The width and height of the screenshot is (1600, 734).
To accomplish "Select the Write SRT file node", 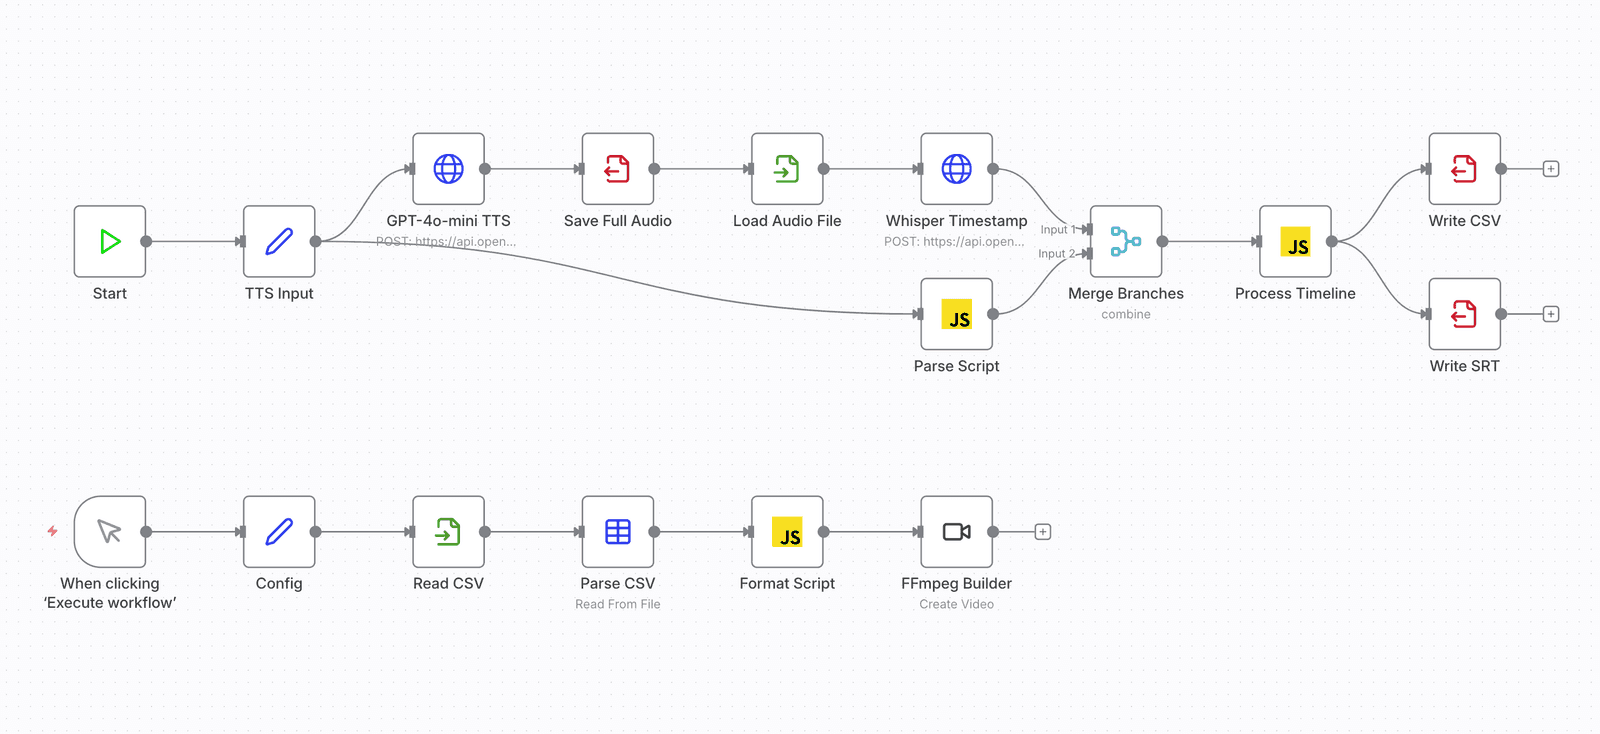I will pos(1465,314).
